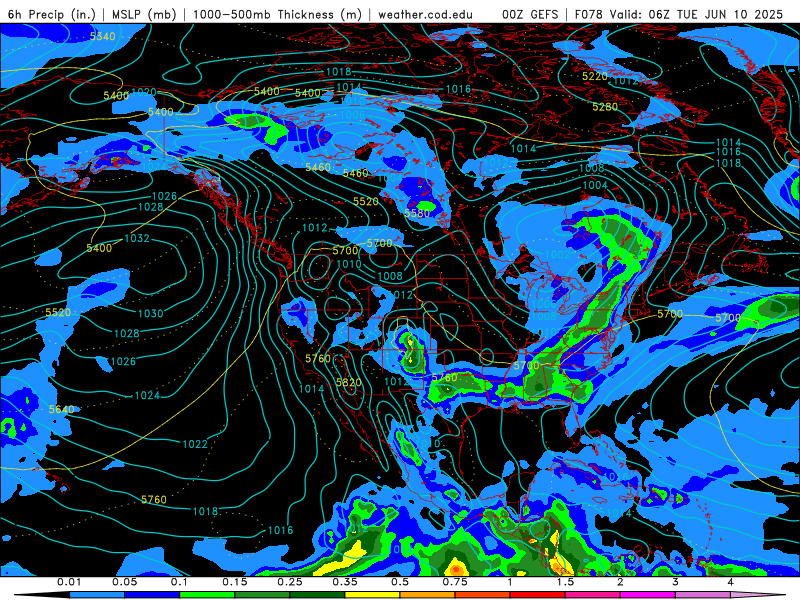Click the '1032' isobar label over the Pacific
The image size is (800, 600).
137,238
